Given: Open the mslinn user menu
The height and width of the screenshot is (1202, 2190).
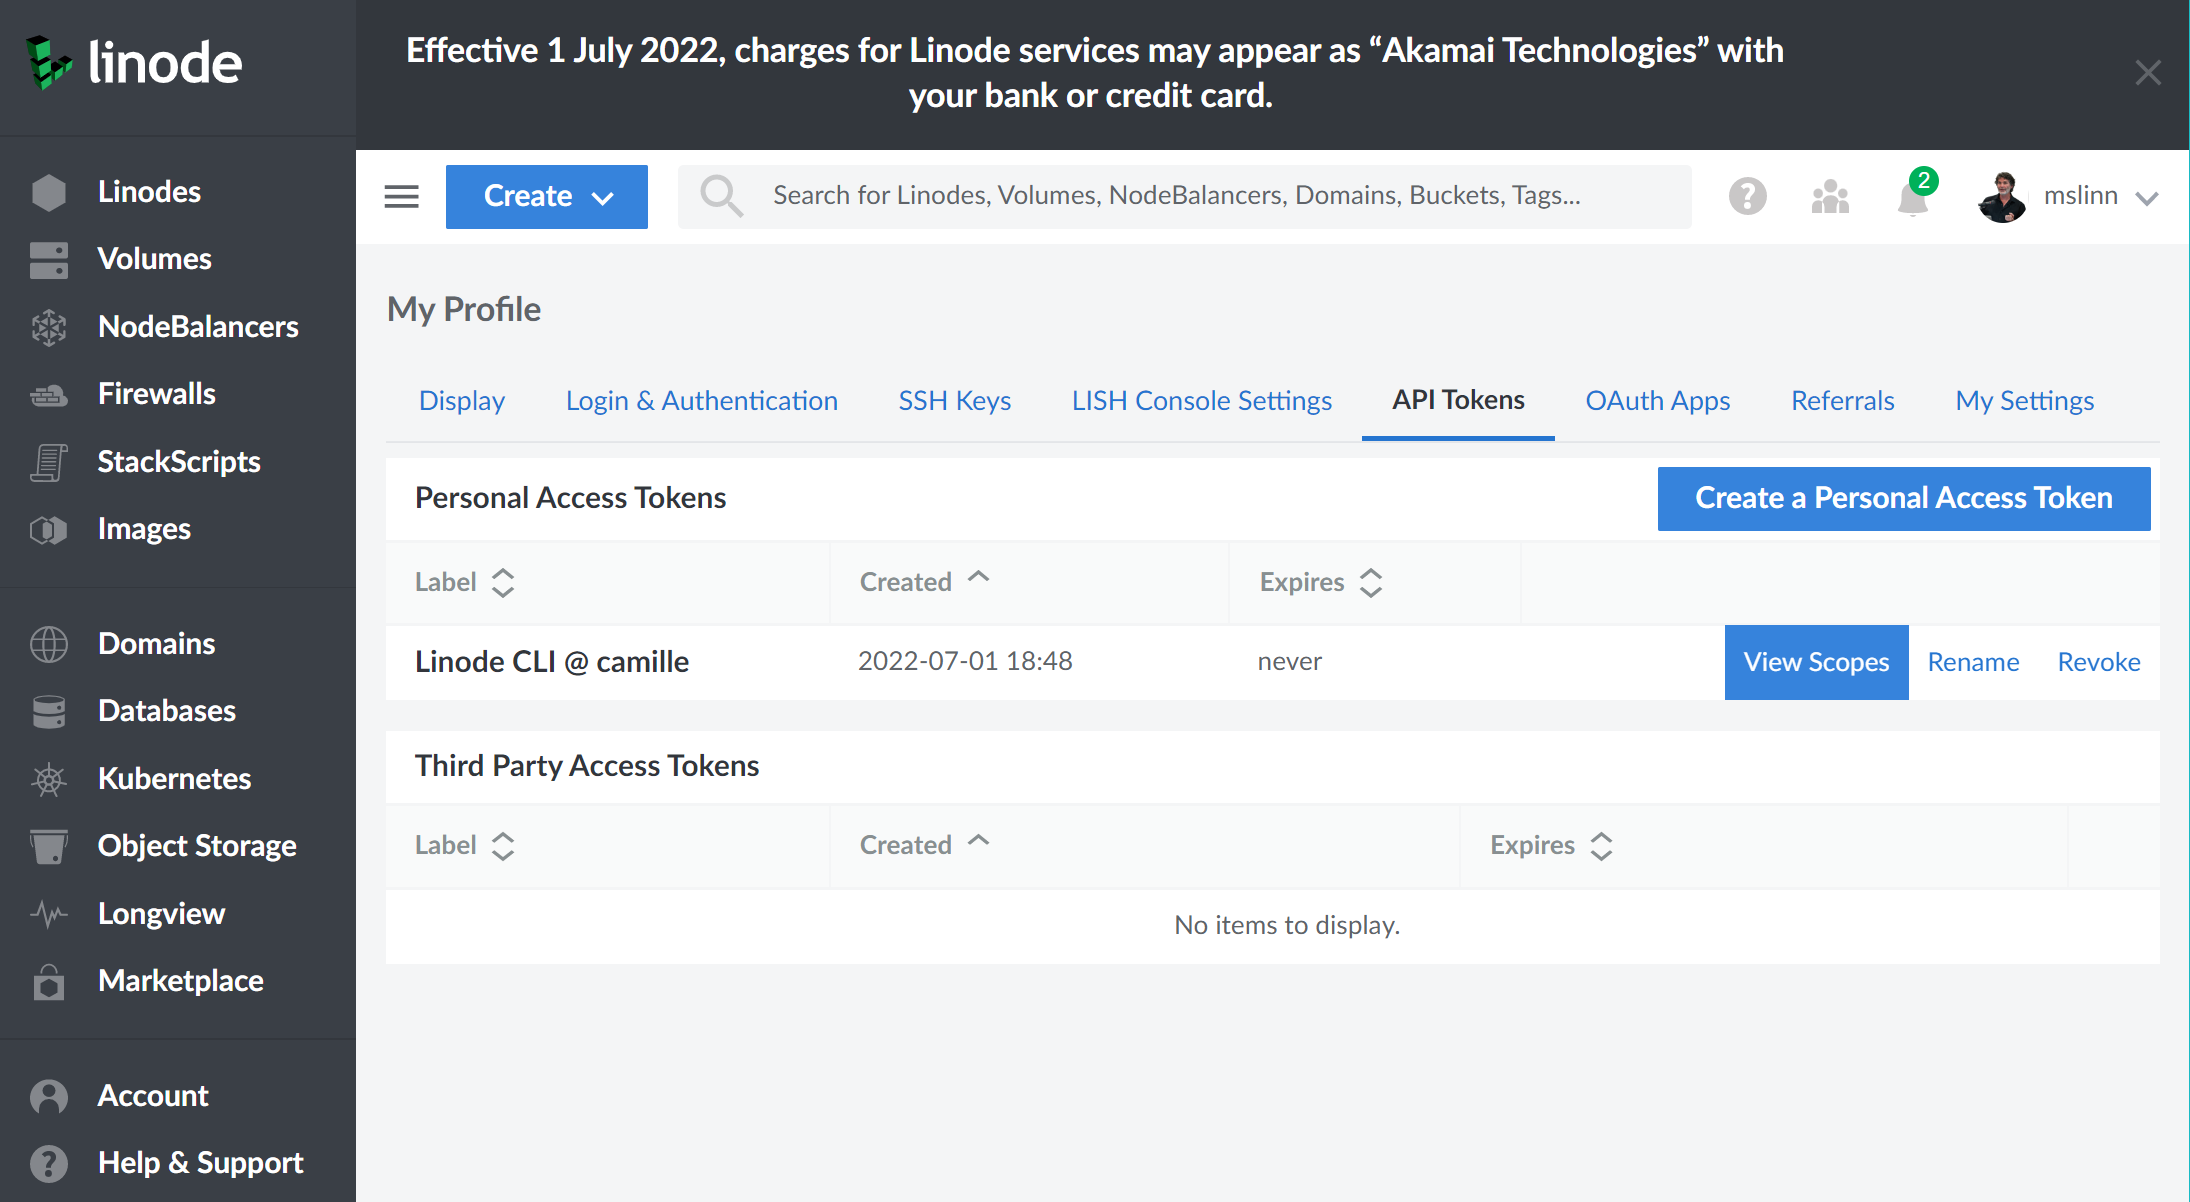Looking at the screenshot, I should (x=2068, y=196).
